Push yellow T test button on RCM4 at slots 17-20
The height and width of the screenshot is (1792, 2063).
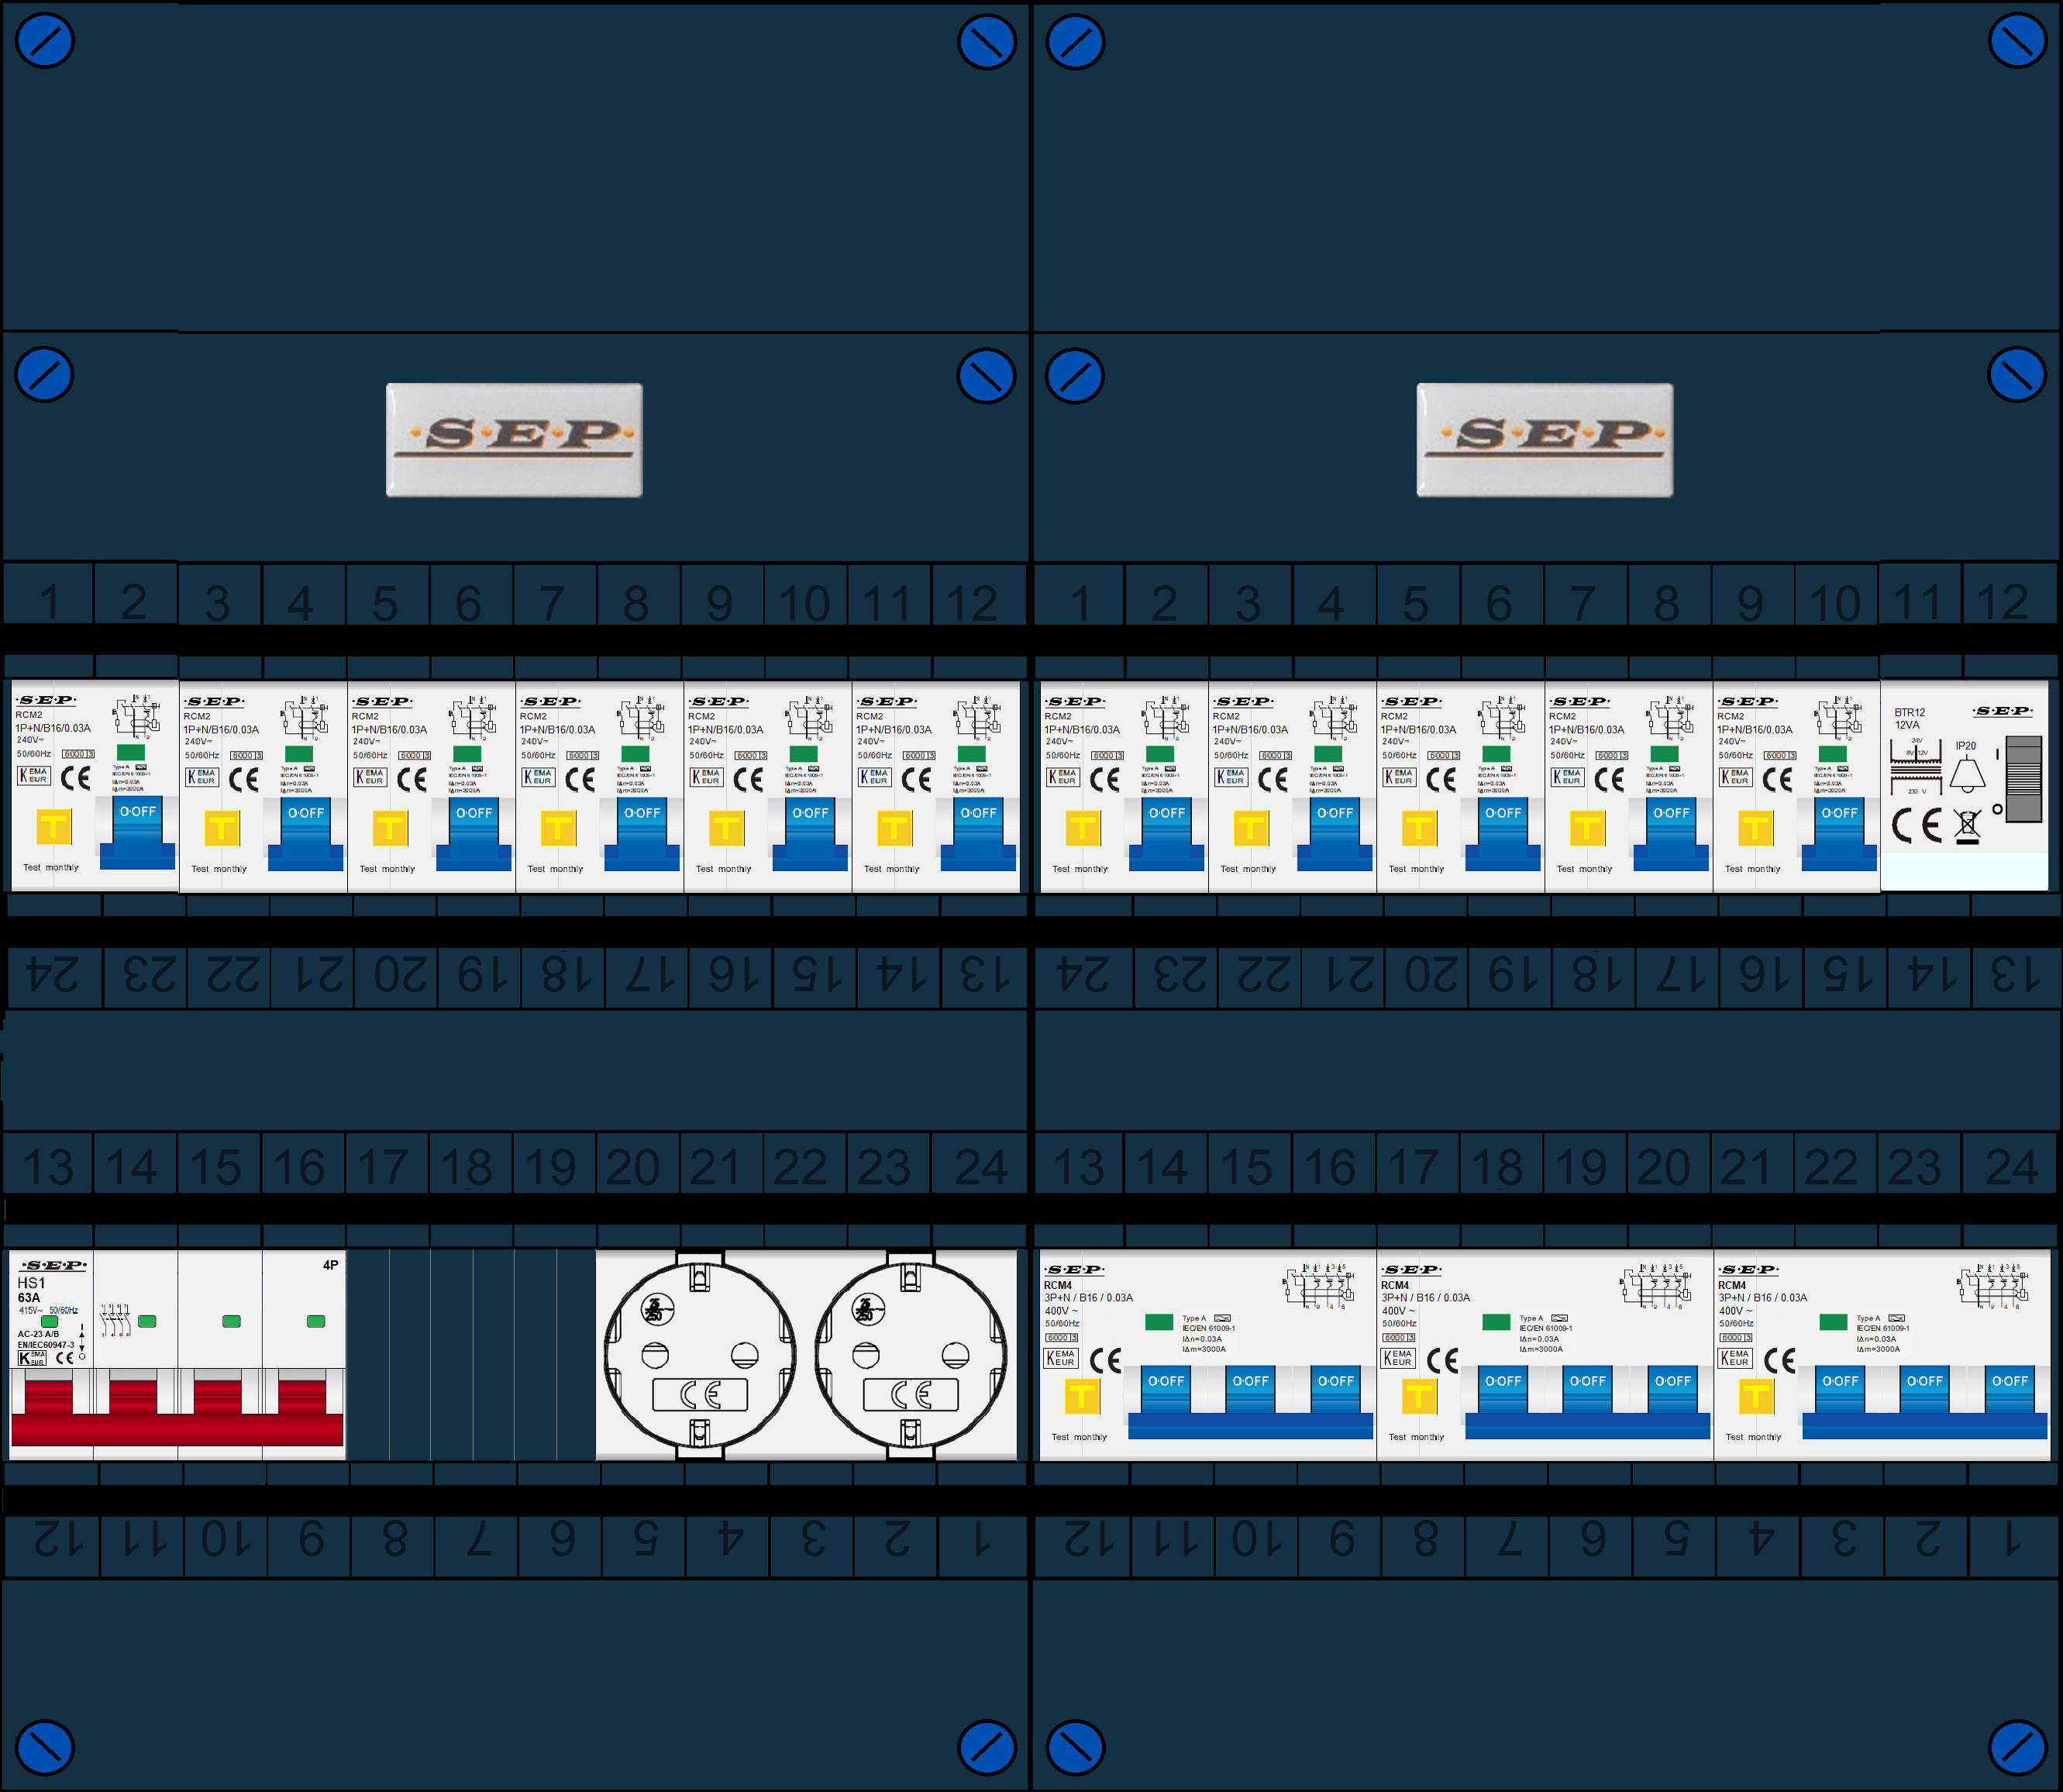tap(1418, 1396)
